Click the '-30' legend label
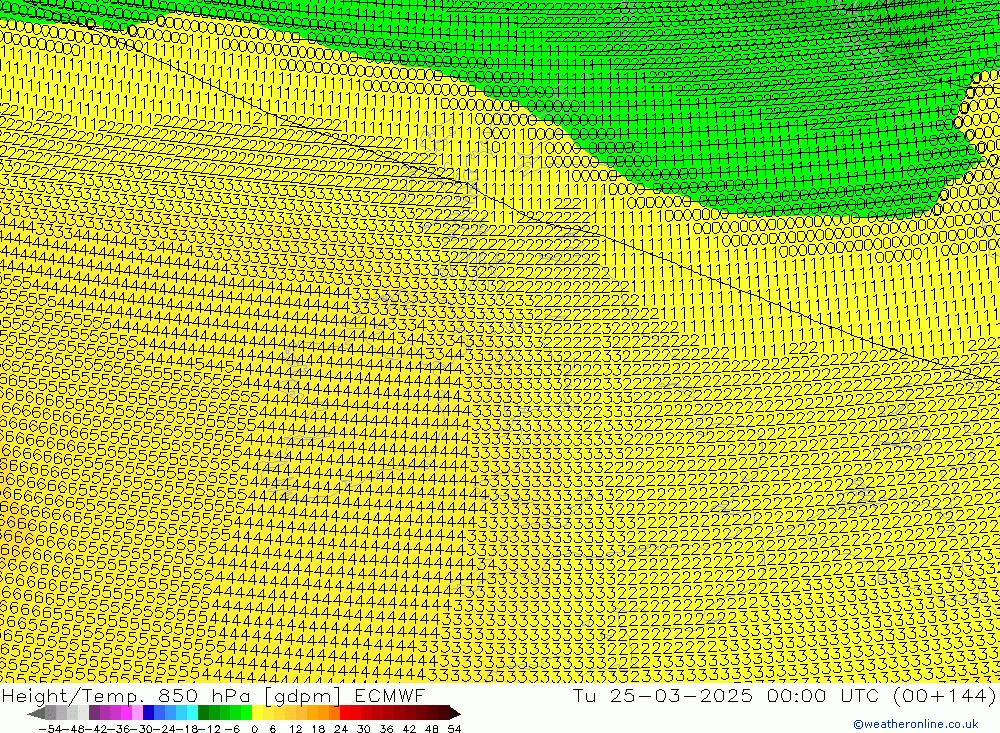The height and width of the screenshot is (733, 1000). pos(142,729)
